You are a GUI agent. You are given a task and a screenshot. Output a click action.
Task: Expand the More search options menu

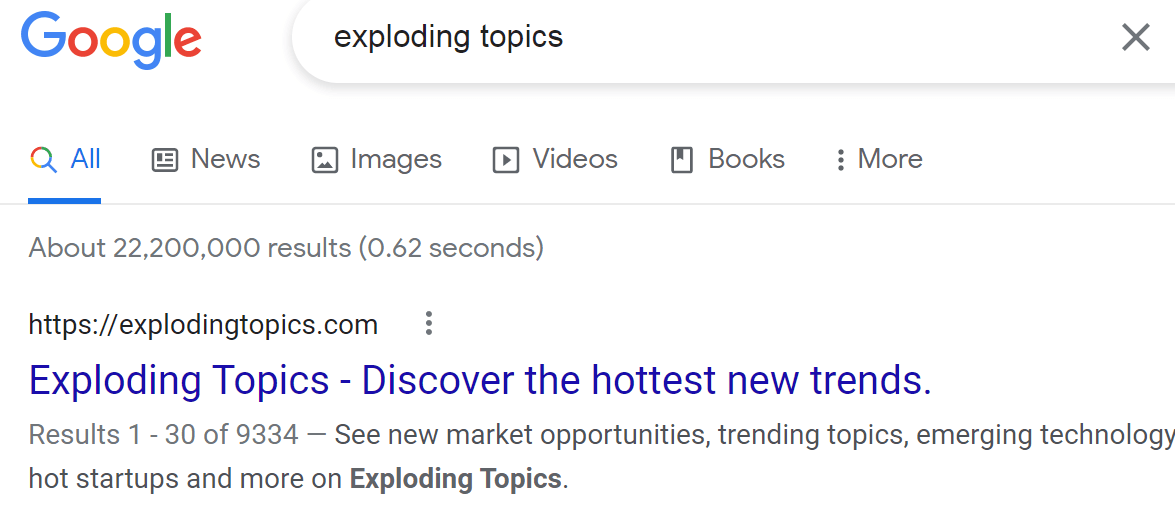point(879,159)
